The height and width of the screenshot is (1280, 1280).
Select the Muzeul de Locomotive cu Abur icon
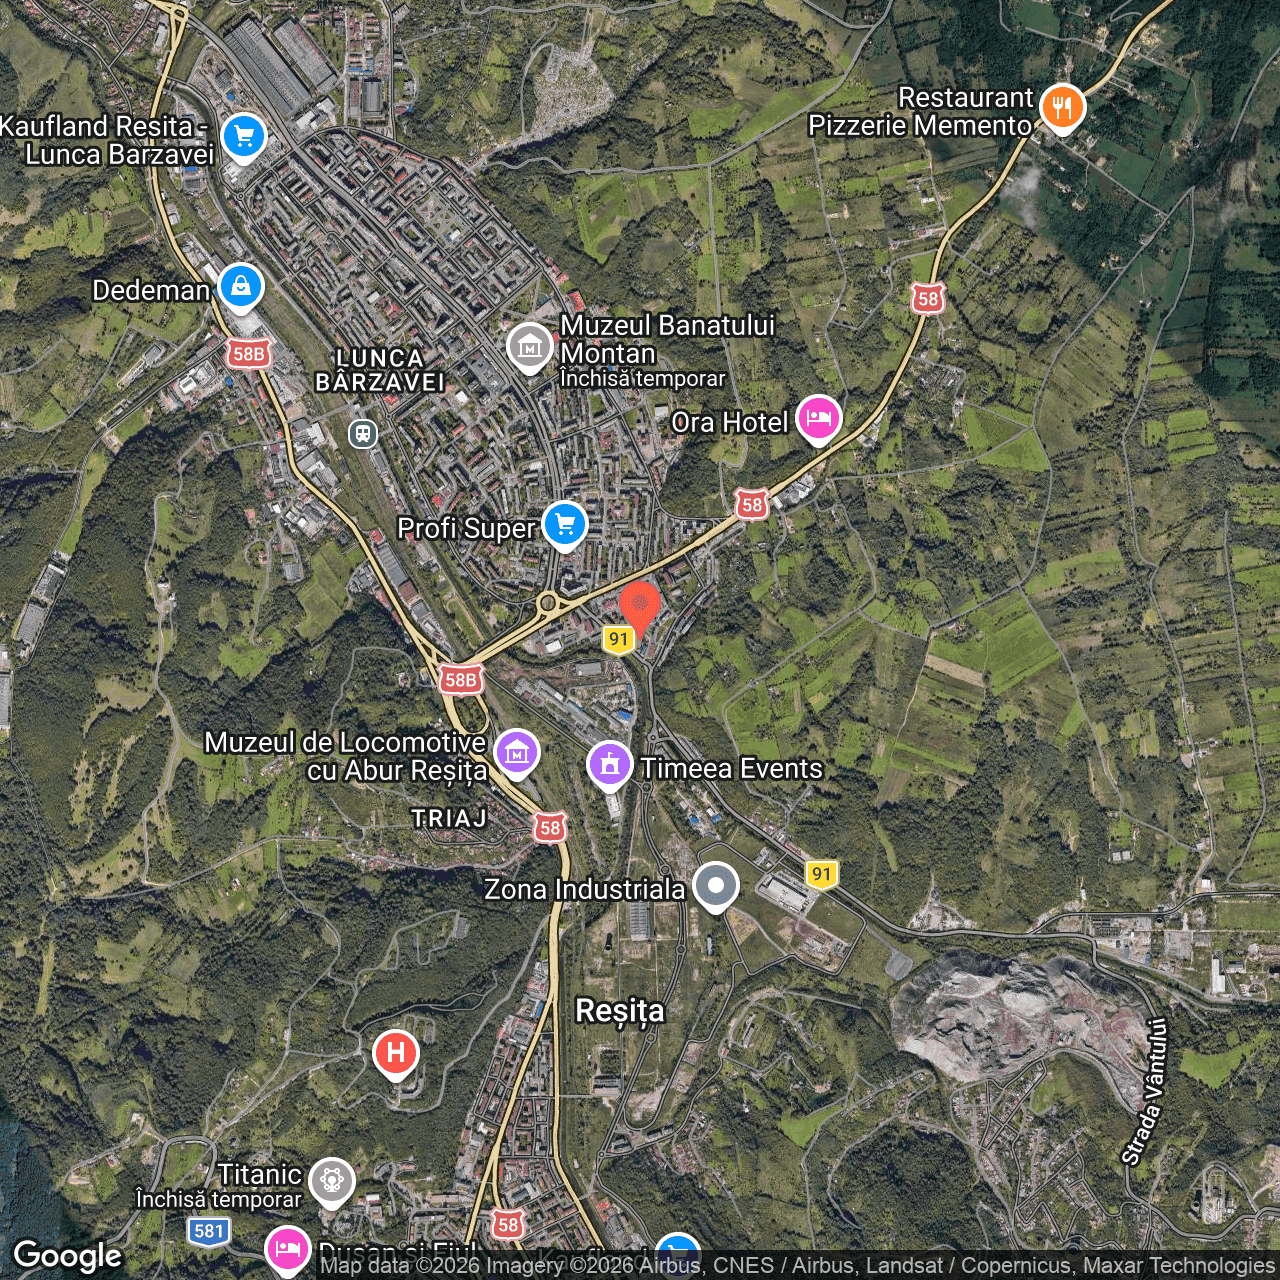(516, 752)
